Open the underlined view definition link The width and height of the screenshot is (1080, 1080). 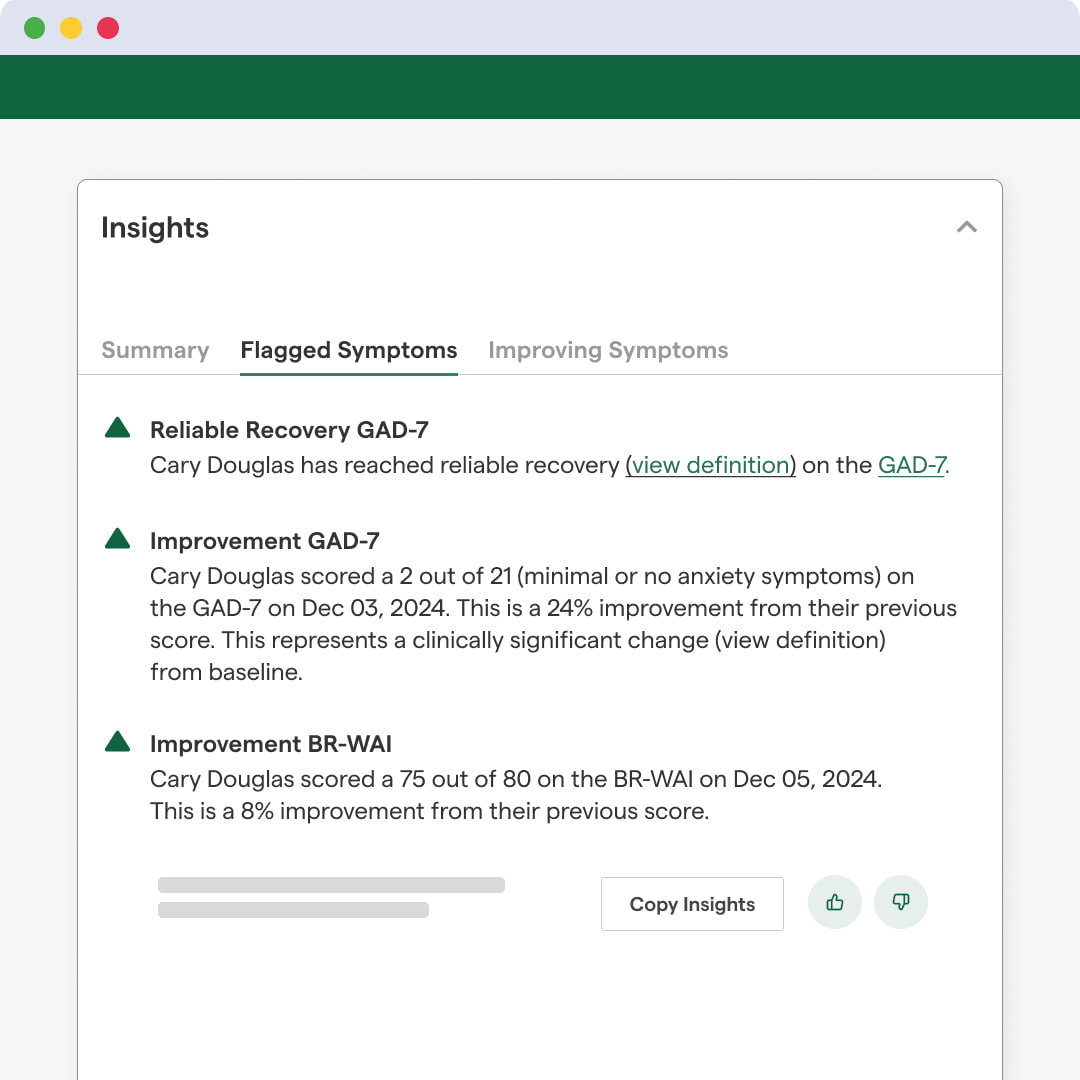[711, 465]
